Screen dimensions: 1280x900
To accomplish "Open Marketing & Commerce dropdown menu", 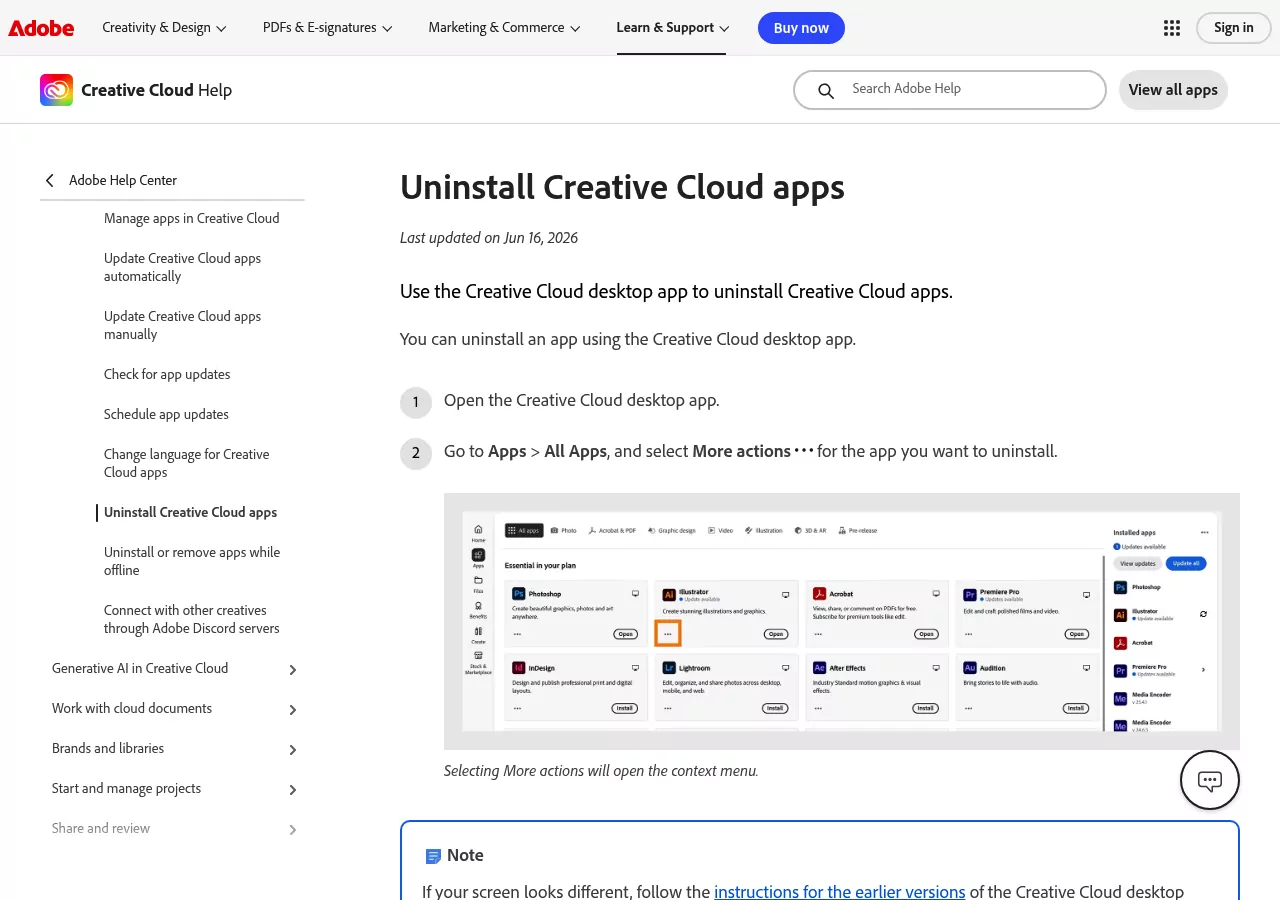I will [x=505, y=28].
